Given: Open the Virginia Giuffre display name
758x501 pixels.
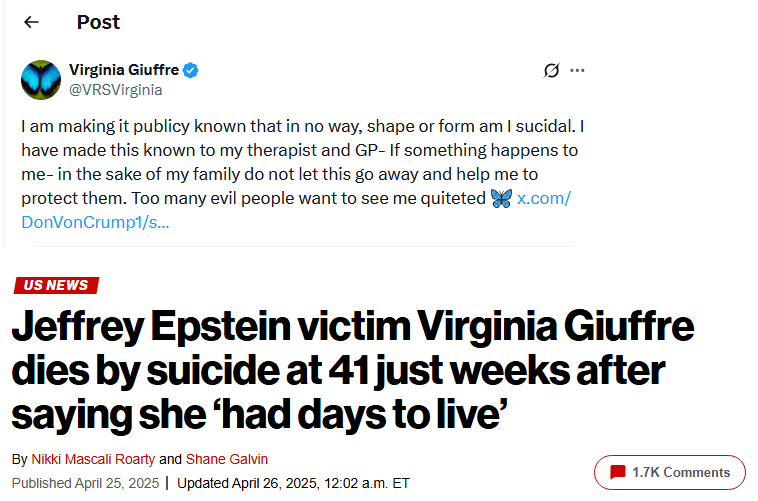Looking at the screenshot, I should pyautogui.click(x=123, y=70).
